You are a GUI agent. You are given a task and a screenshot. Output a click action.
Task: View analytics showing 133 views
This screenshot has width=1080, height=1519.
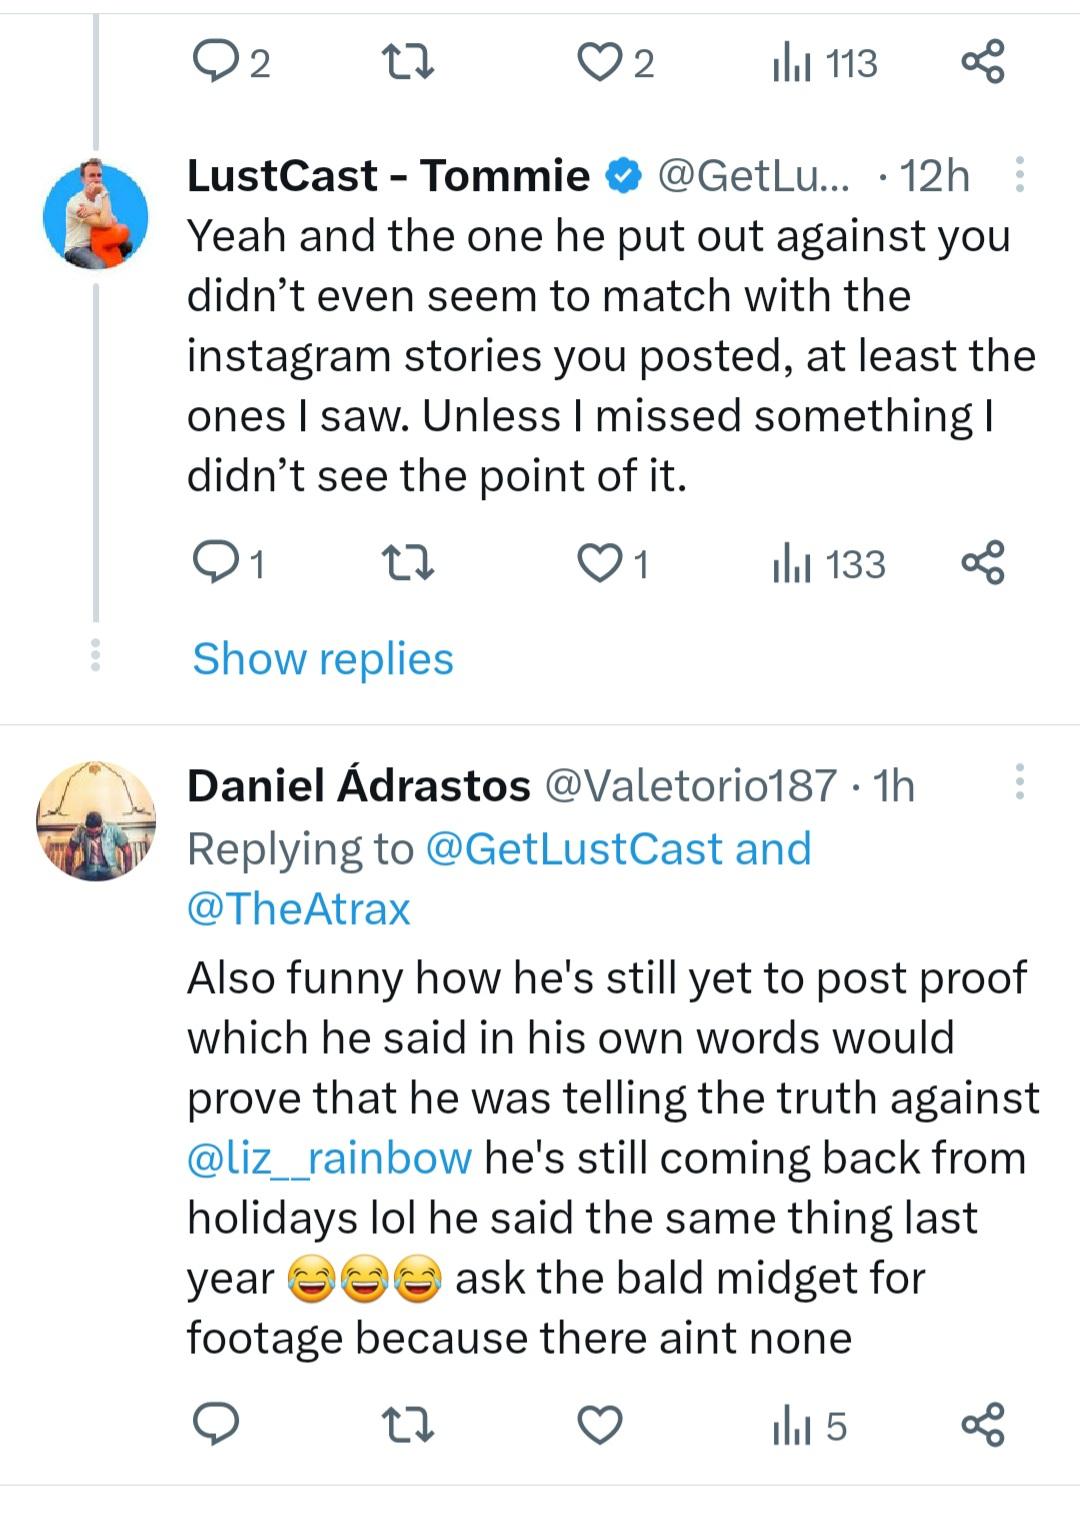pos(829,565)
